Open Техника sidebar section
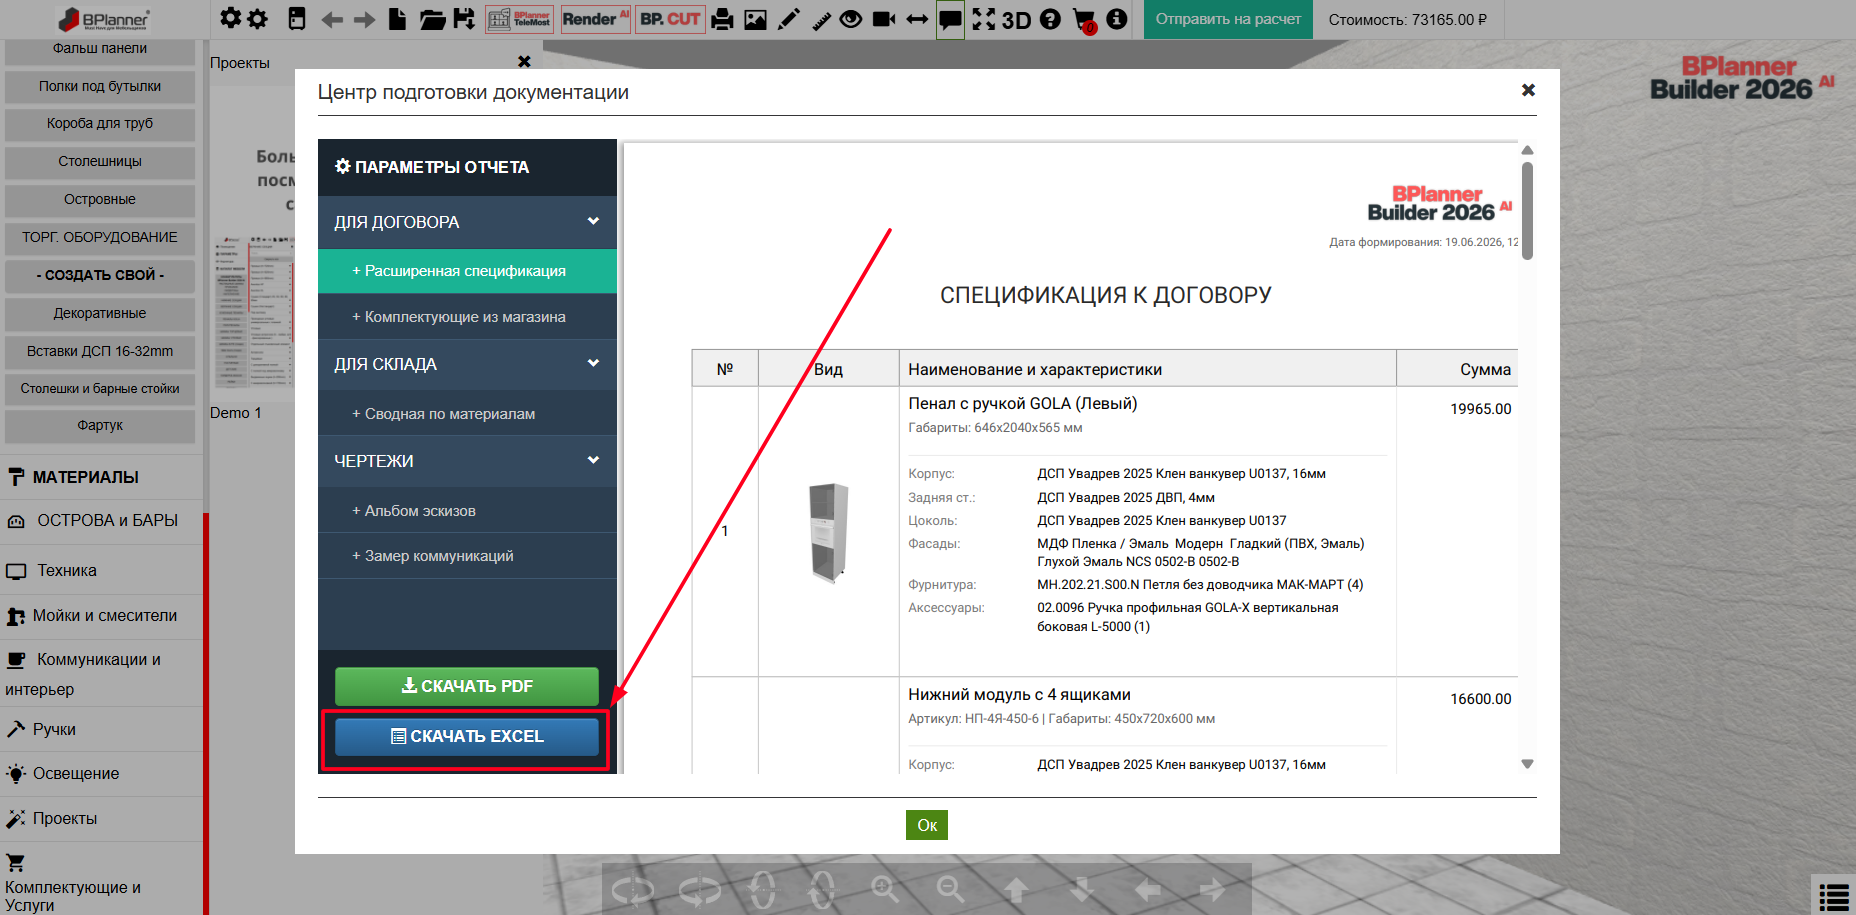This screenshot has width=1856, height=915. (101, 571)
